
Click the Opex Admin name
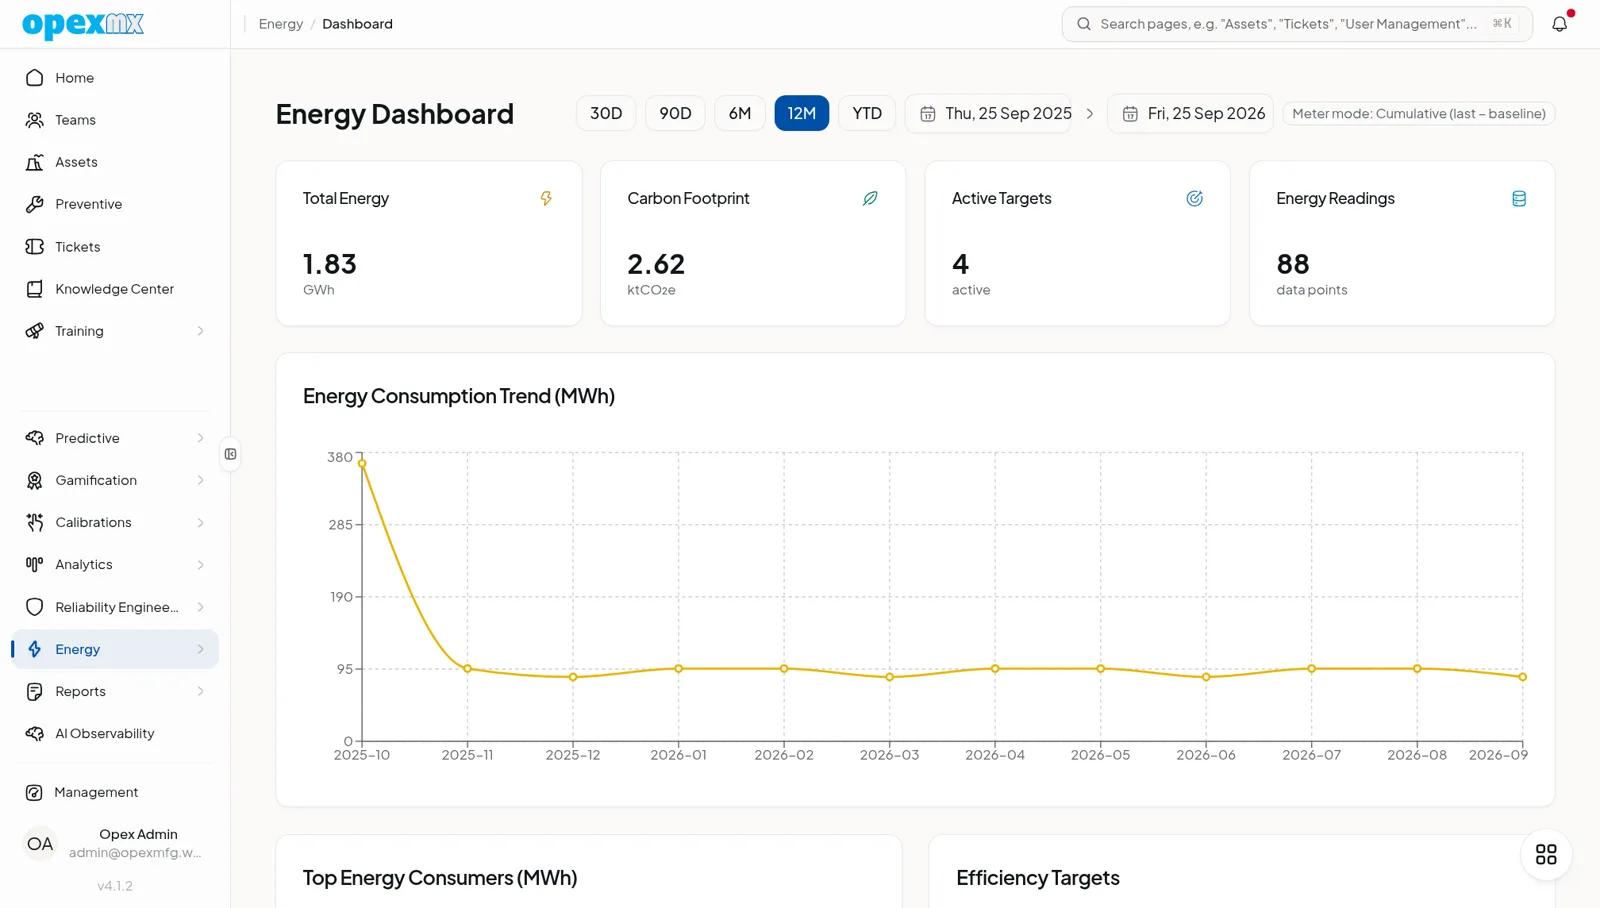[x=138, y=834]
